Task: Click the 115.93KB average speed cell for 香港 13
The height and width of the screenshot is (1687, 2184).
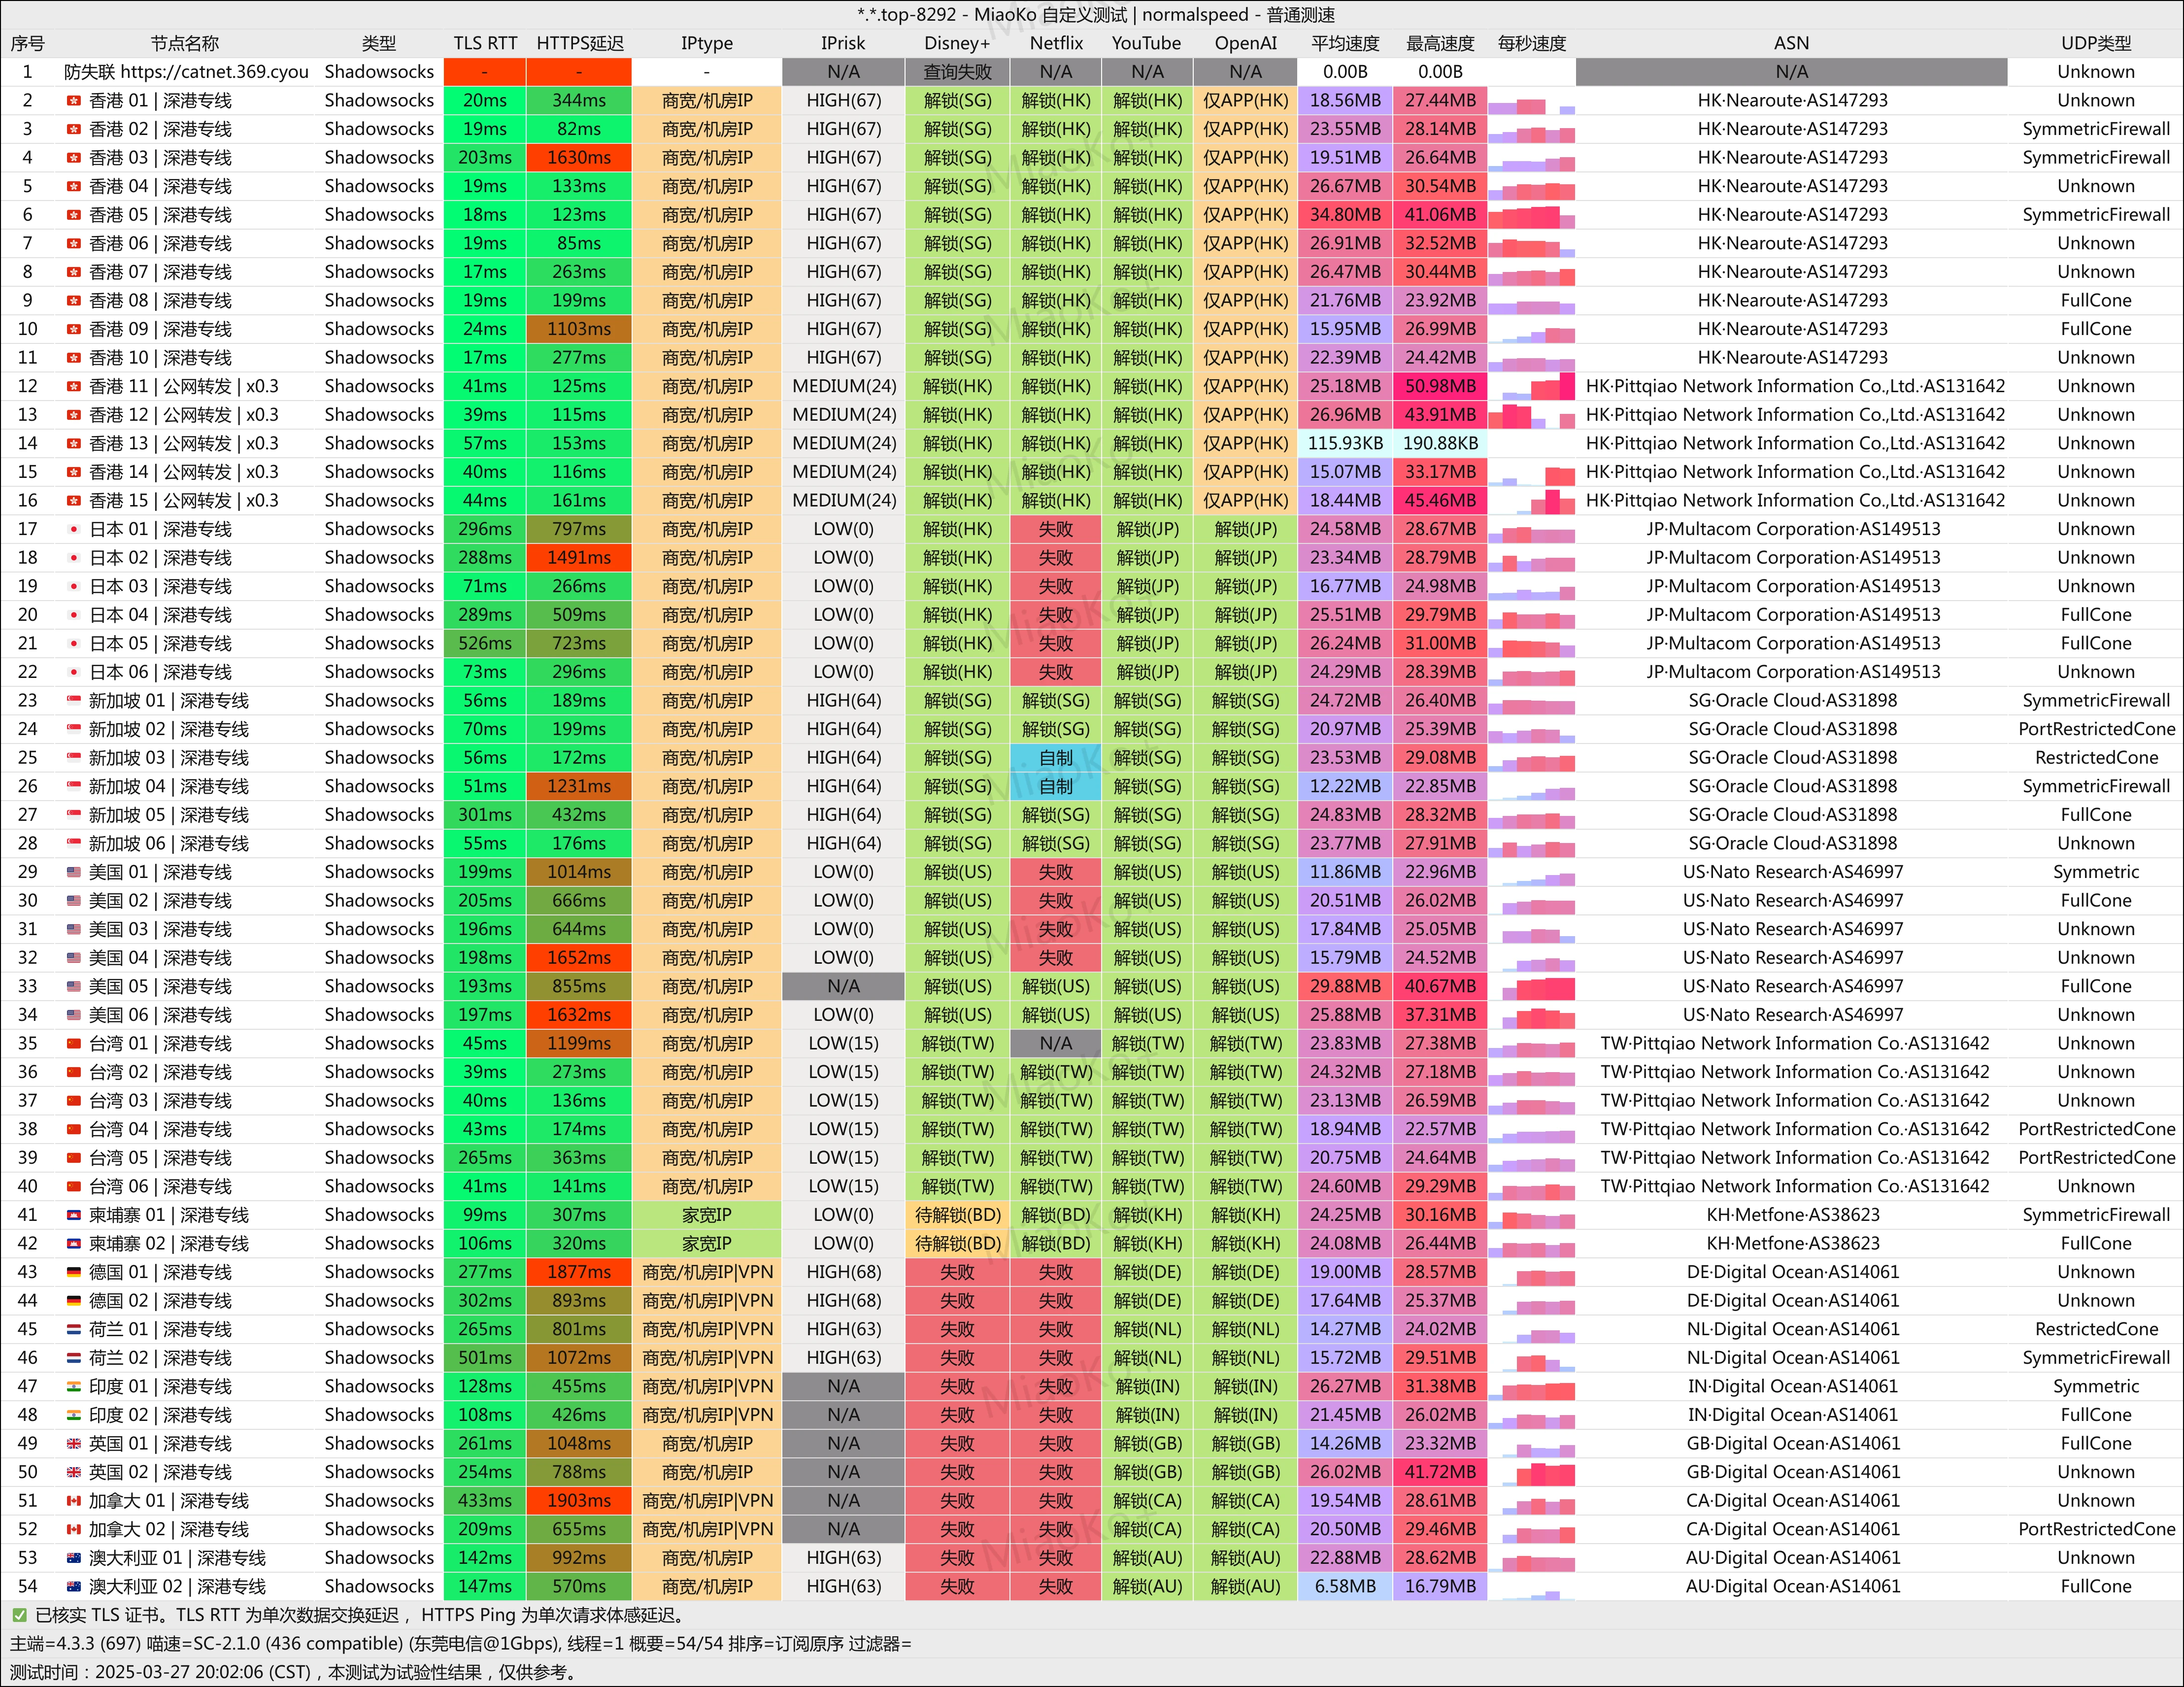Action: (1345, 444)
